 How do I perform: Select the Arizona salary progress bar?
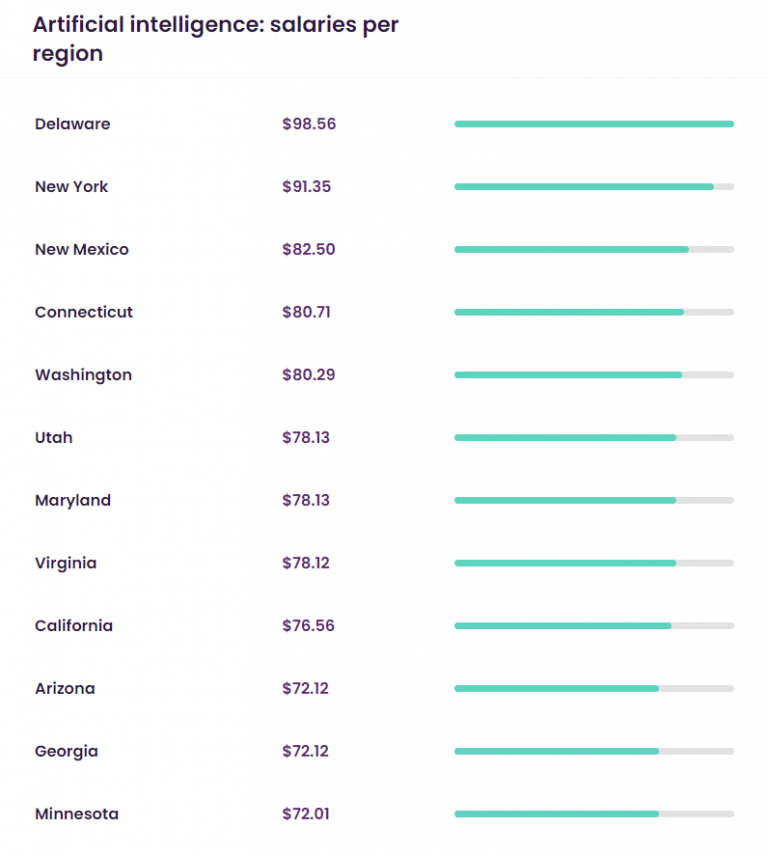click(593, 688)
